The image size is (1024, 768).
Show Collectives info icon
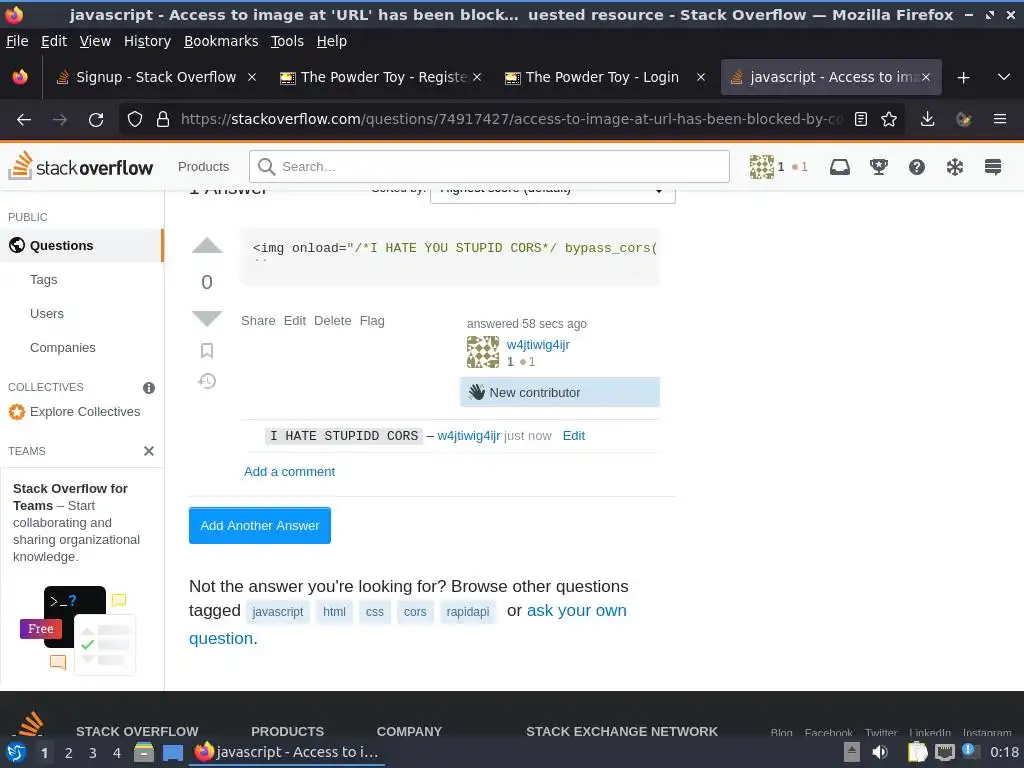pos(149,388)
